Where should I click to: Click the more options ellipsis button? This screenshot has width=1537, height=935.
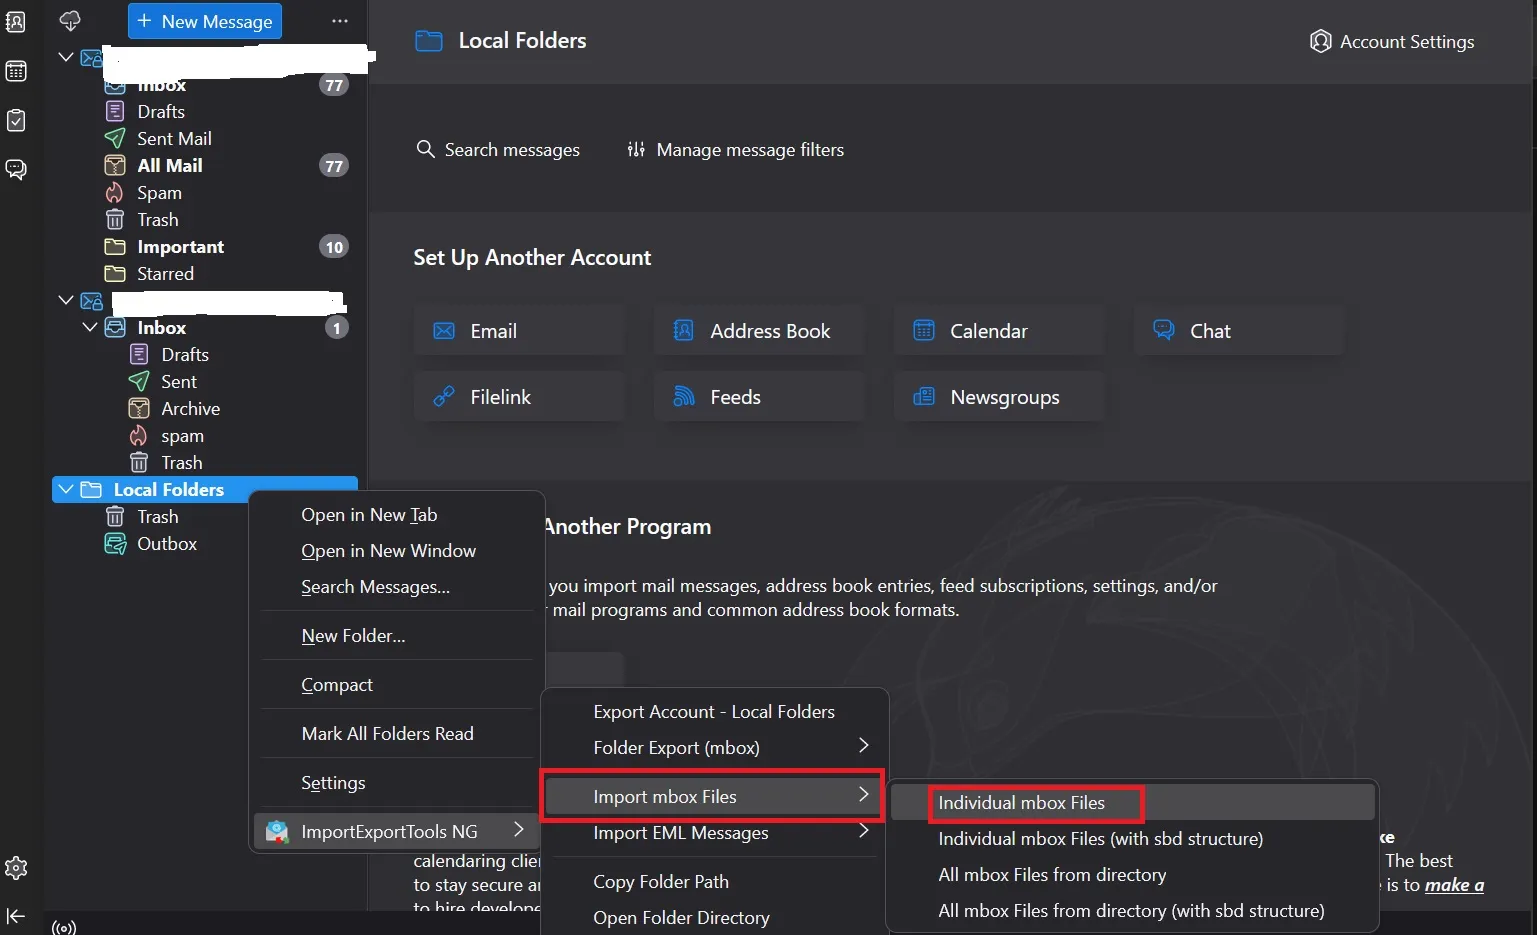(339, 20)
